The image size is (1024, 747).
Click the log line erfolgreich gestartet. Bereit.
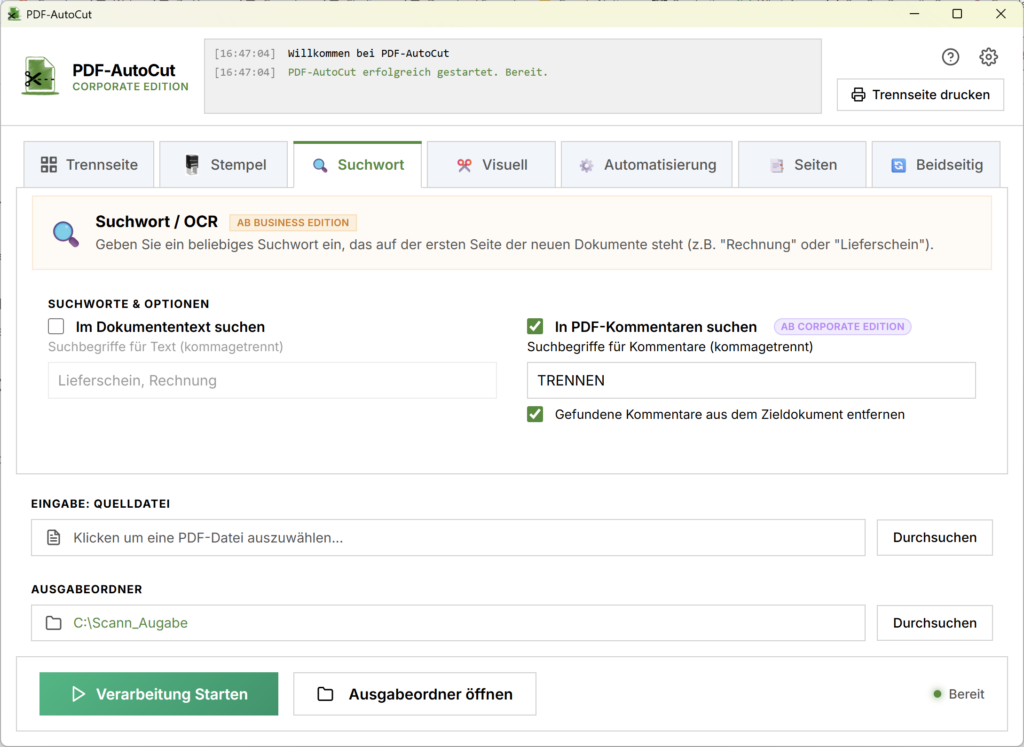[x=418, y=72]
